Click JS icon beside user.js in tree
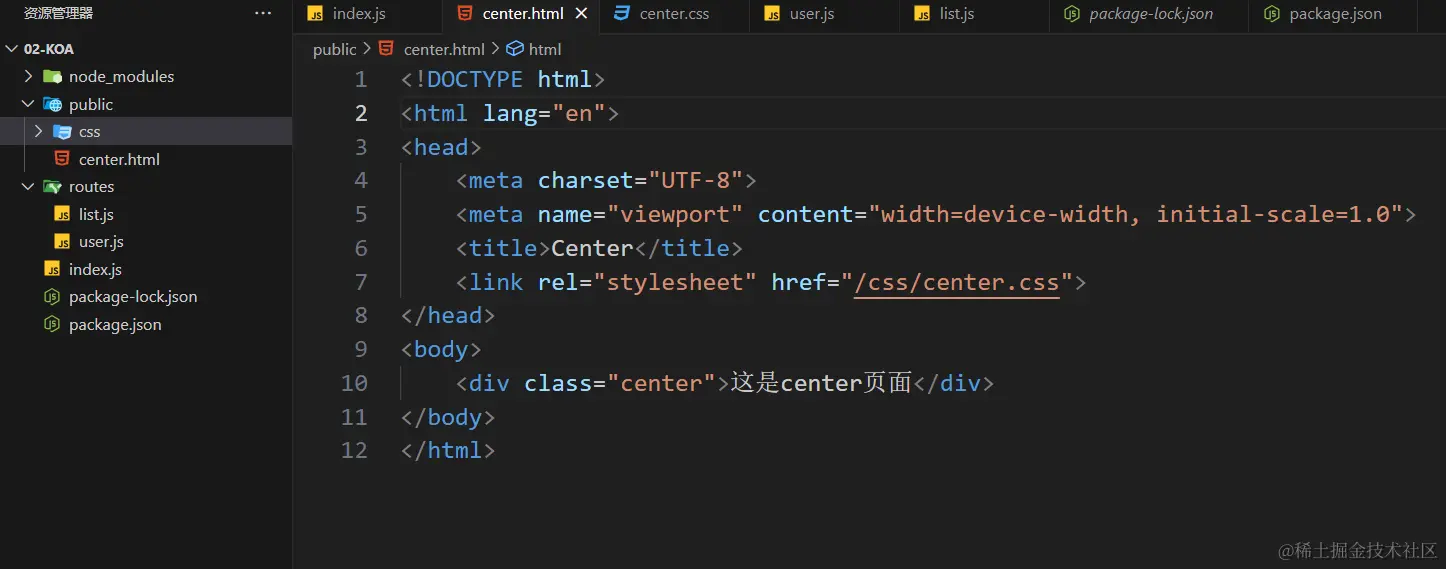Image resolution: width=1446 pixels, height=569 pixels. pyautogui.click(x=62, y=241)
